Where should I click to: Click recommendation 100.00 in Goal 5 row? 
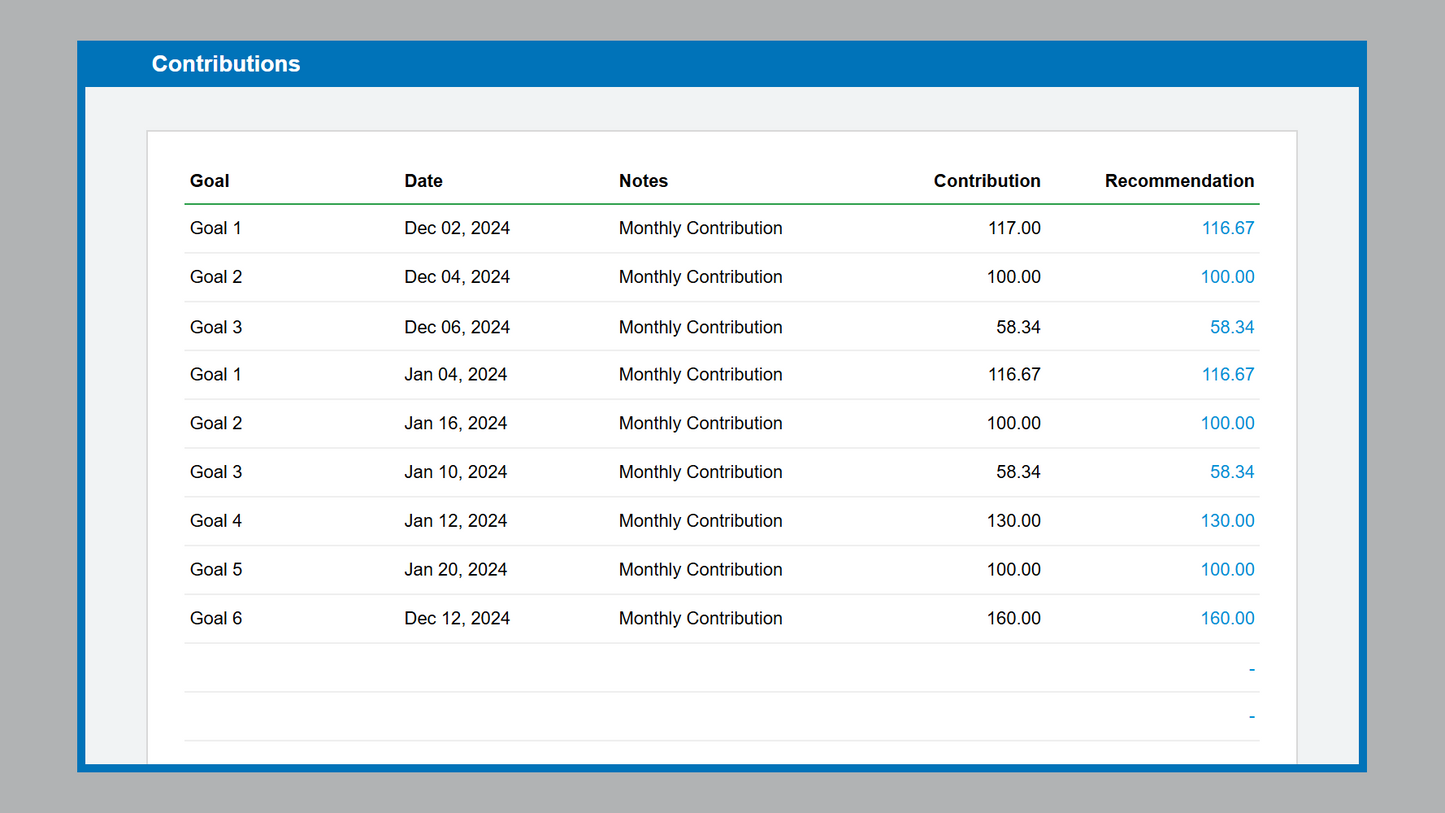pyautogui.click(x=1228, y=570)
